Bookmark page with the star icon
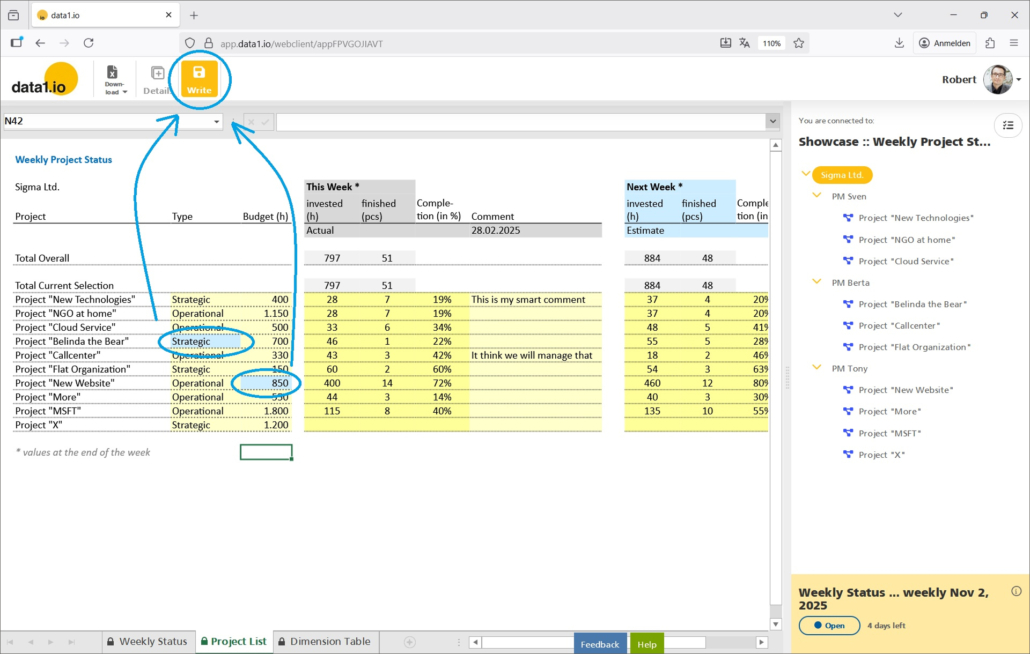The image size is (1030, 654). 798,43
